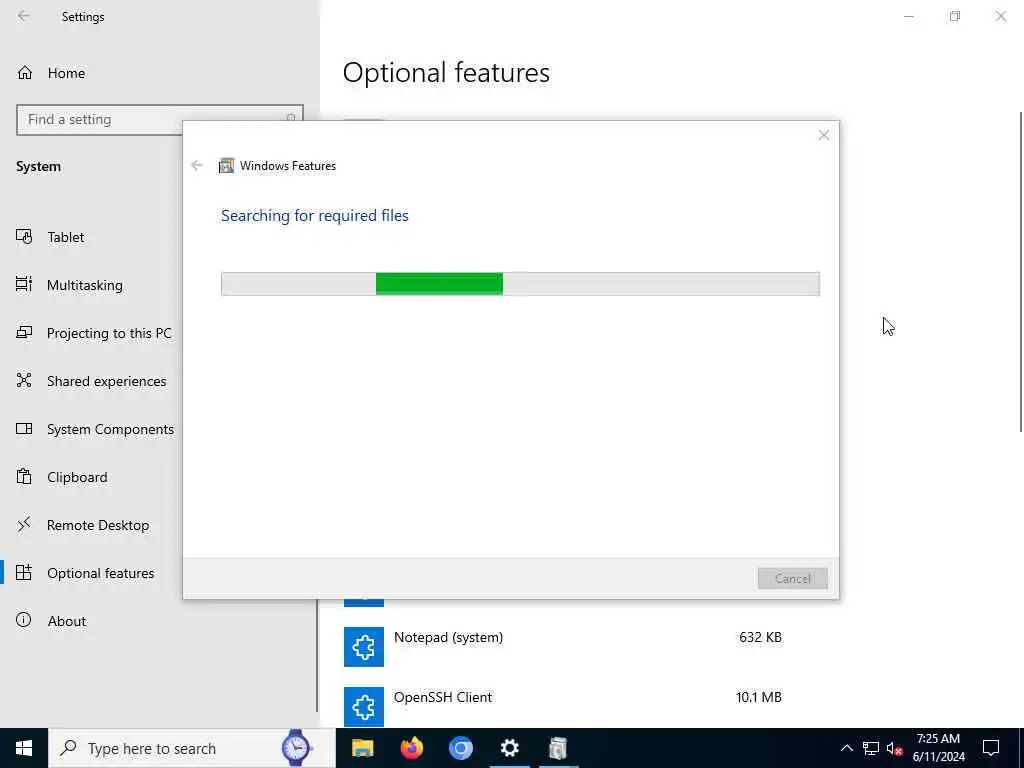Click the muted volume tray icon

pos(895,748)
